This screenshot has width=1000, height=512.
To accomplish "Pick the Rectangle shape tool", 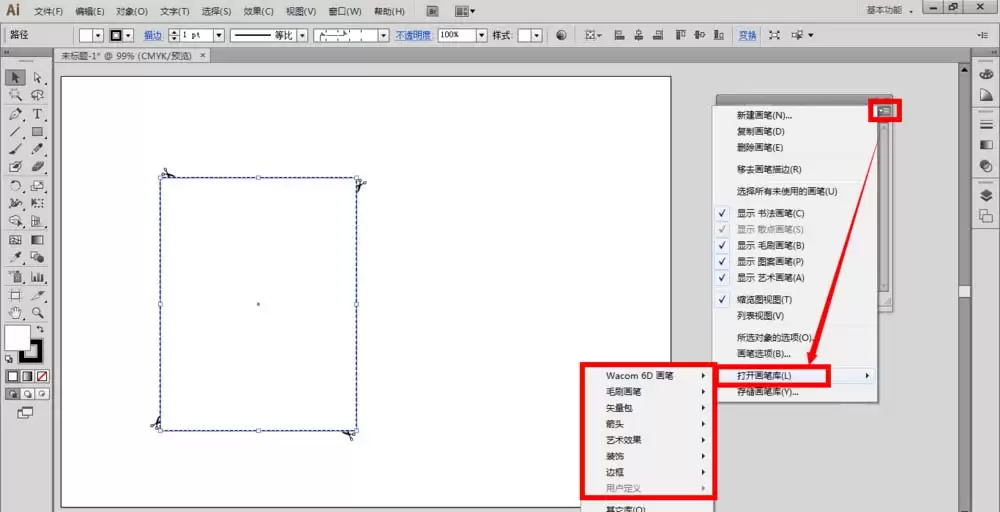I will click(x=37, y=132).
